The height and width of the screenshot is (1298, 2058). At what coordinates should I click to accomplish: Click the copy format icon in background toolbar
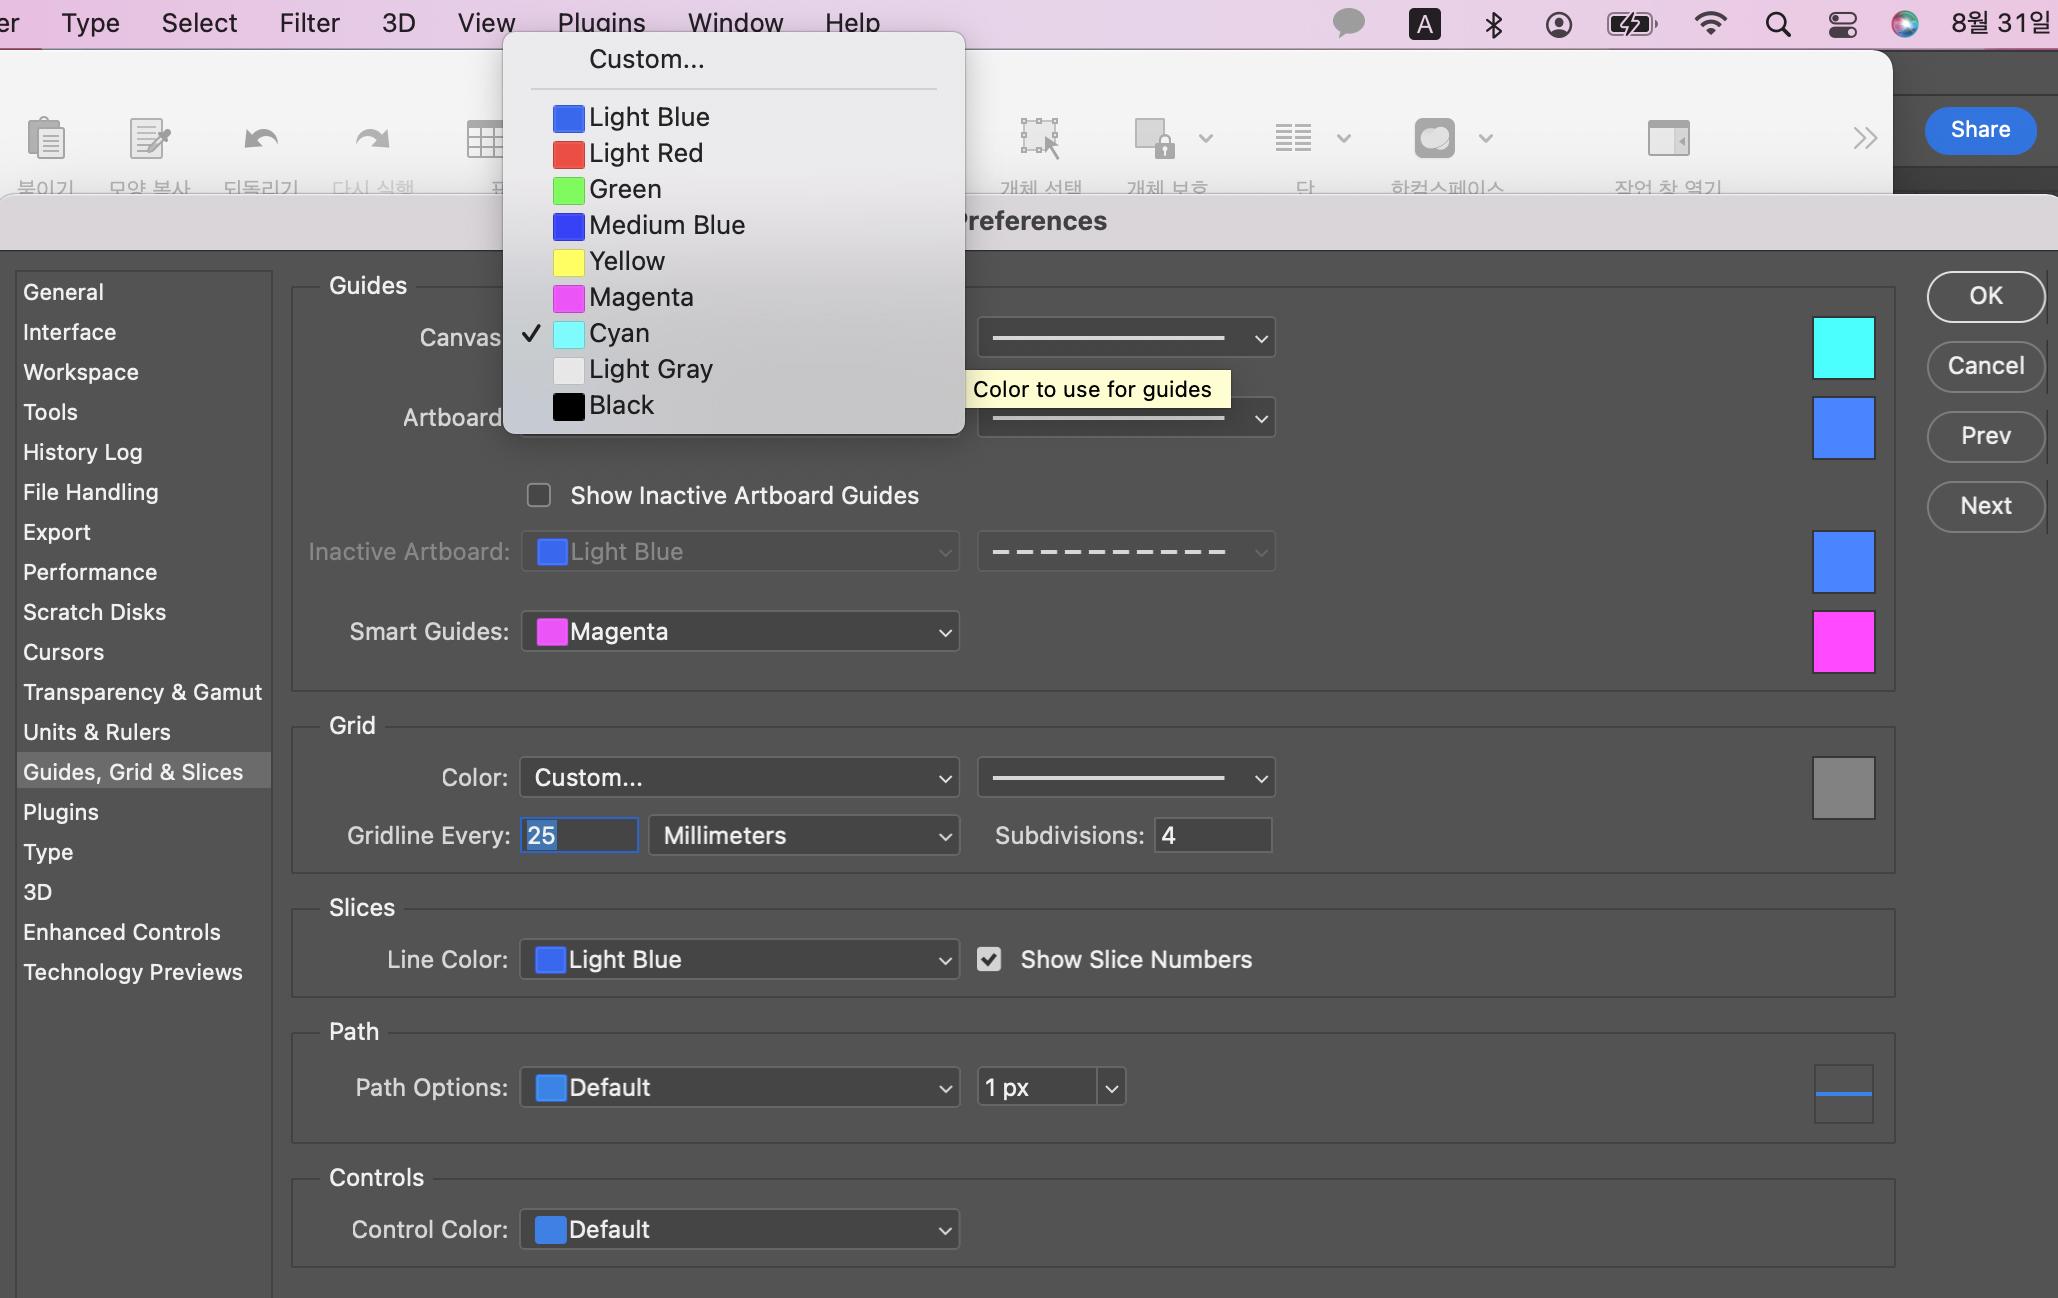(x=150, y=138)
